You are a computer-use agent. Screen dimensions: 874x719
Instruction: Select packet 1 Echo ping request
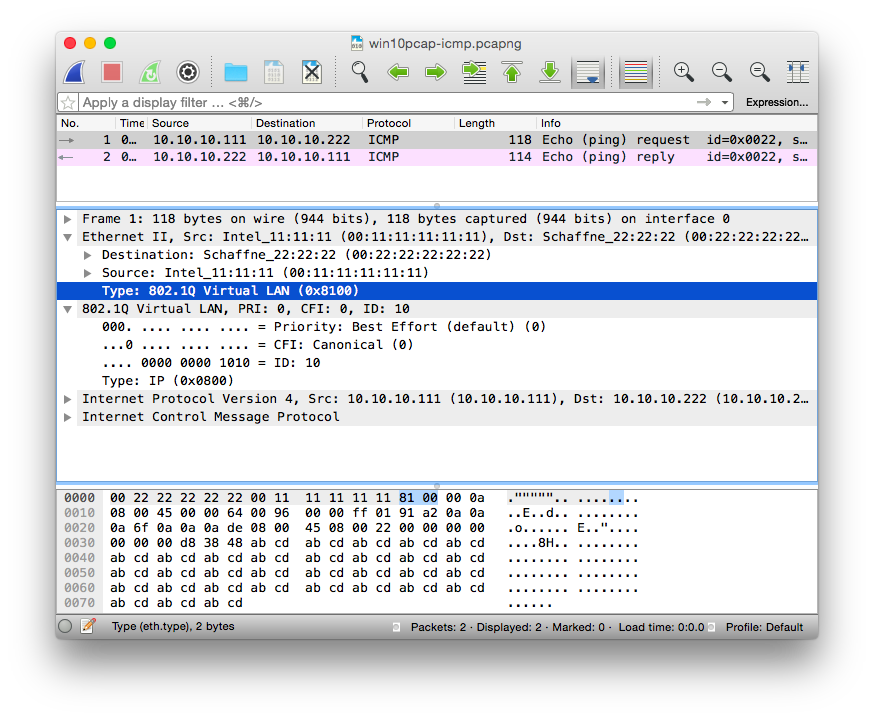click(437, 140)
